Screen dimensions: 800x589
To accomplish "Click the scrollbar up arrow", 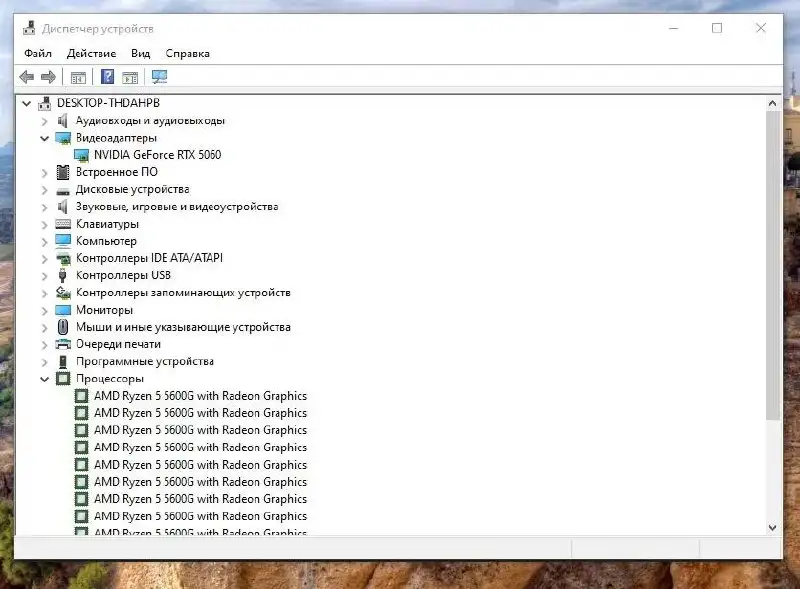I will [772, 104].
